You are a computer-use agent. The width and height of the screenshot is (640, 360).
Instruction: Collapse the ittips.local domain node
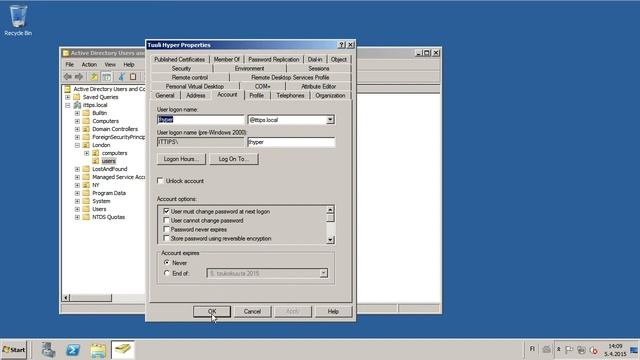[68, 105]
